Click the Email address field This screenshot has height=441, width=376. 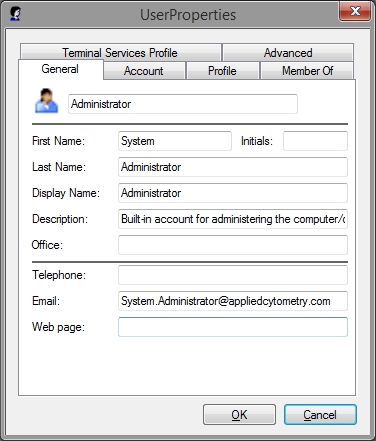(233, 301)
